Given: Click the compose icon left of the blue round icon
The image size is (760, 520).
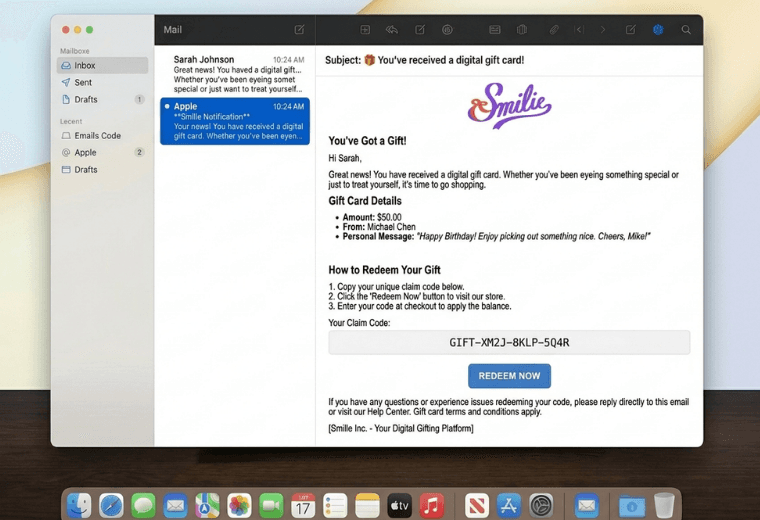Looking at the screenshot, I should coord(630,30).
